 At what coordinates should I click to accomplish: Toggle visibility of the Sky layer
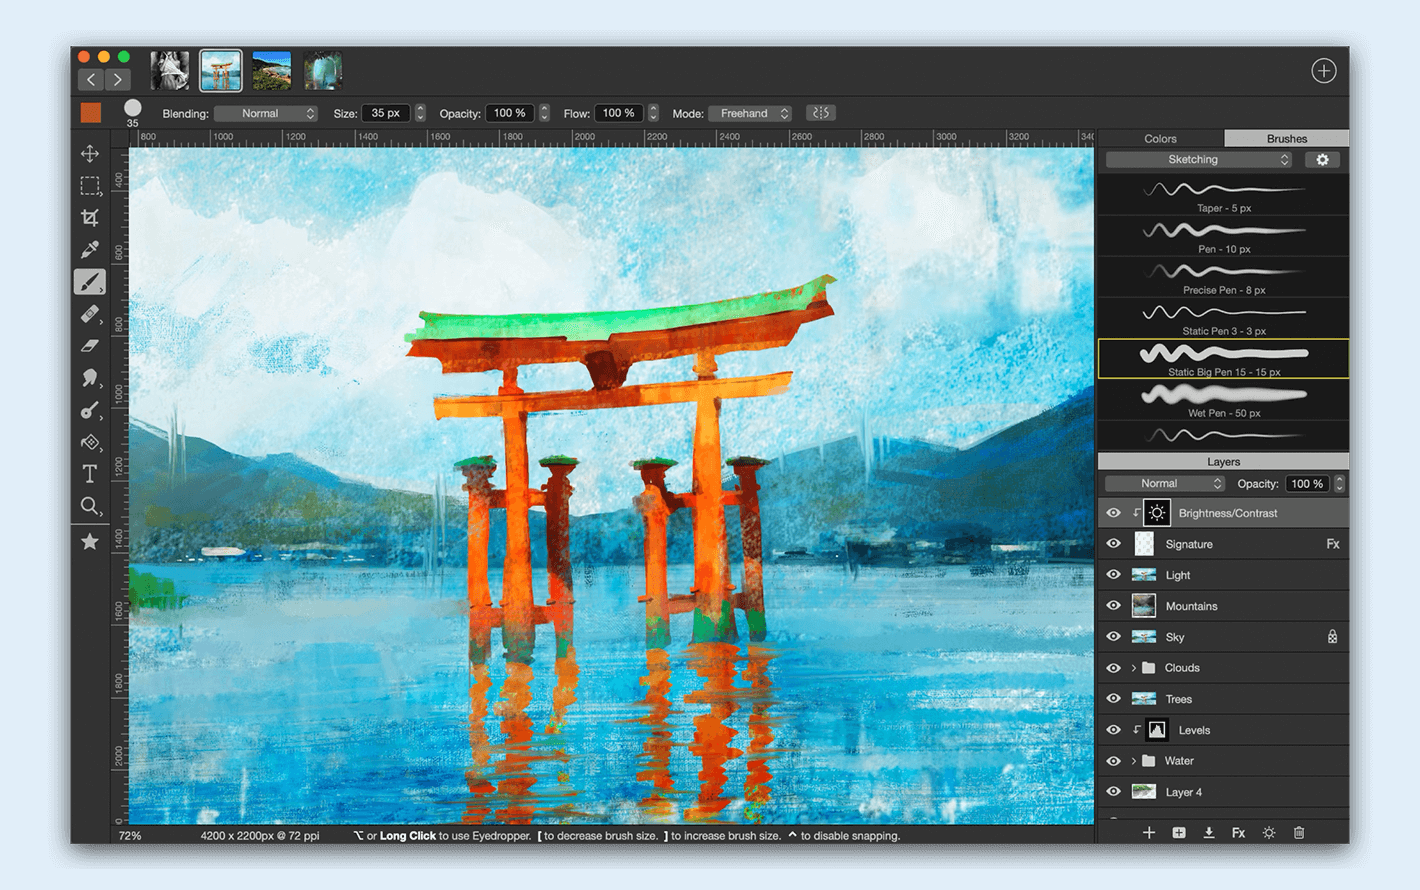coord(1113,637)
